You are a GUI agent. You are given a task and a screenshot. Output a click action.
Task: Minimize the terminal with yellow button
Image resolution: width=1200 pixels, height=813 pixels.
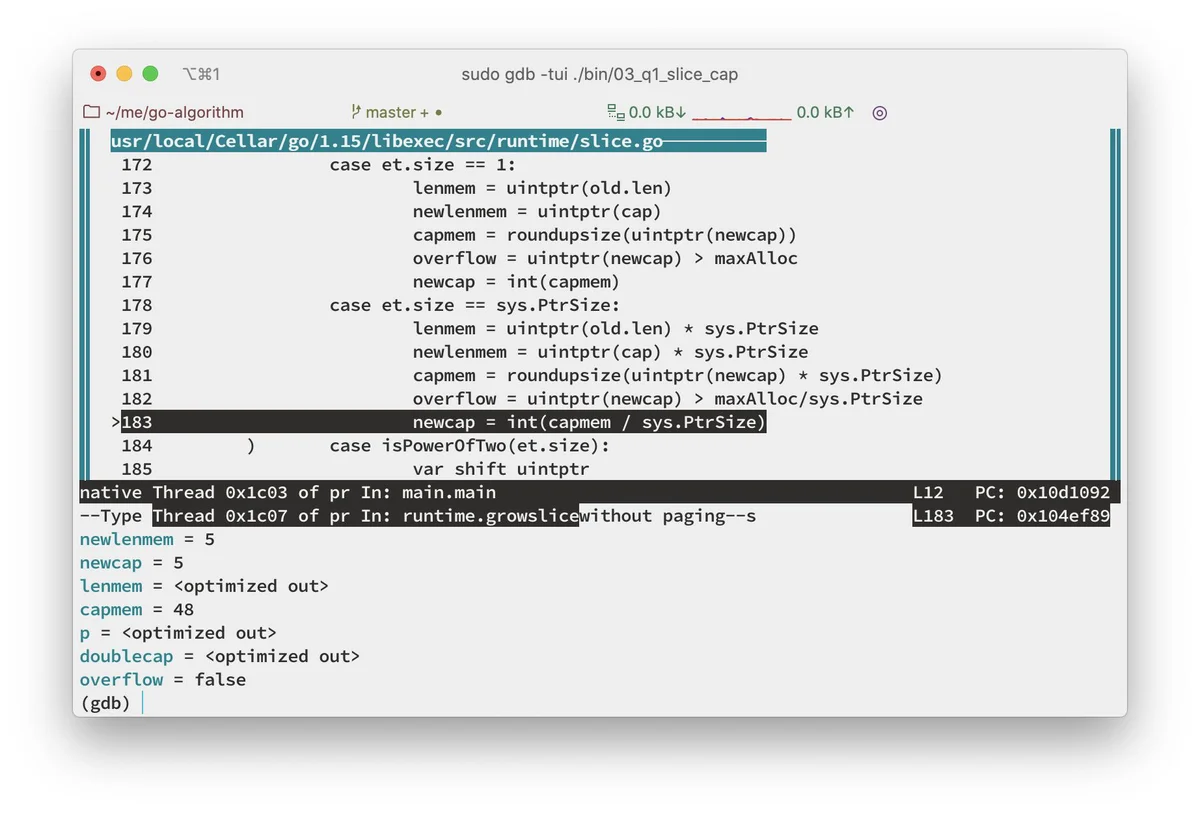click(x=124, y=73)
